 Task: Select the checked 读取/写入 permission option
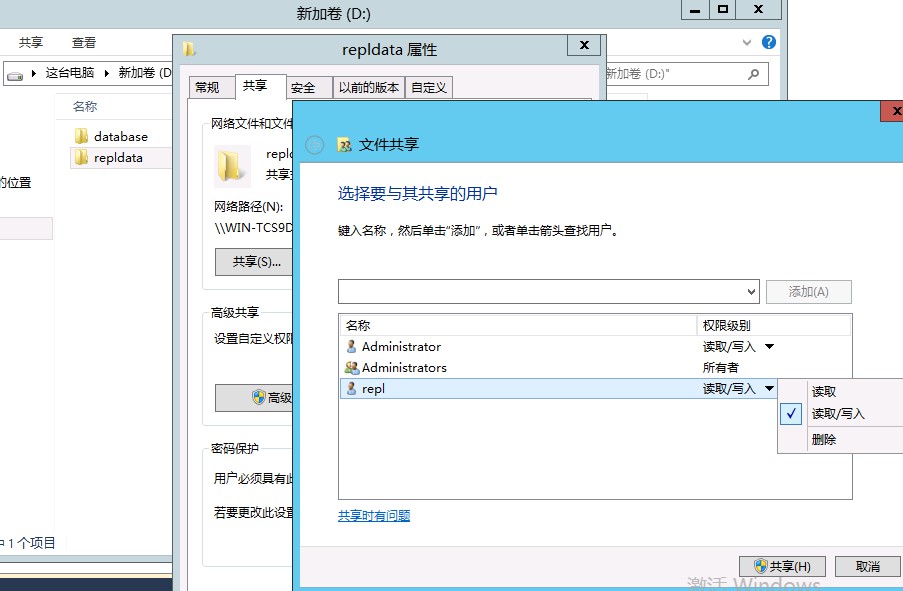pyautogui.click(x=838, y=414)
